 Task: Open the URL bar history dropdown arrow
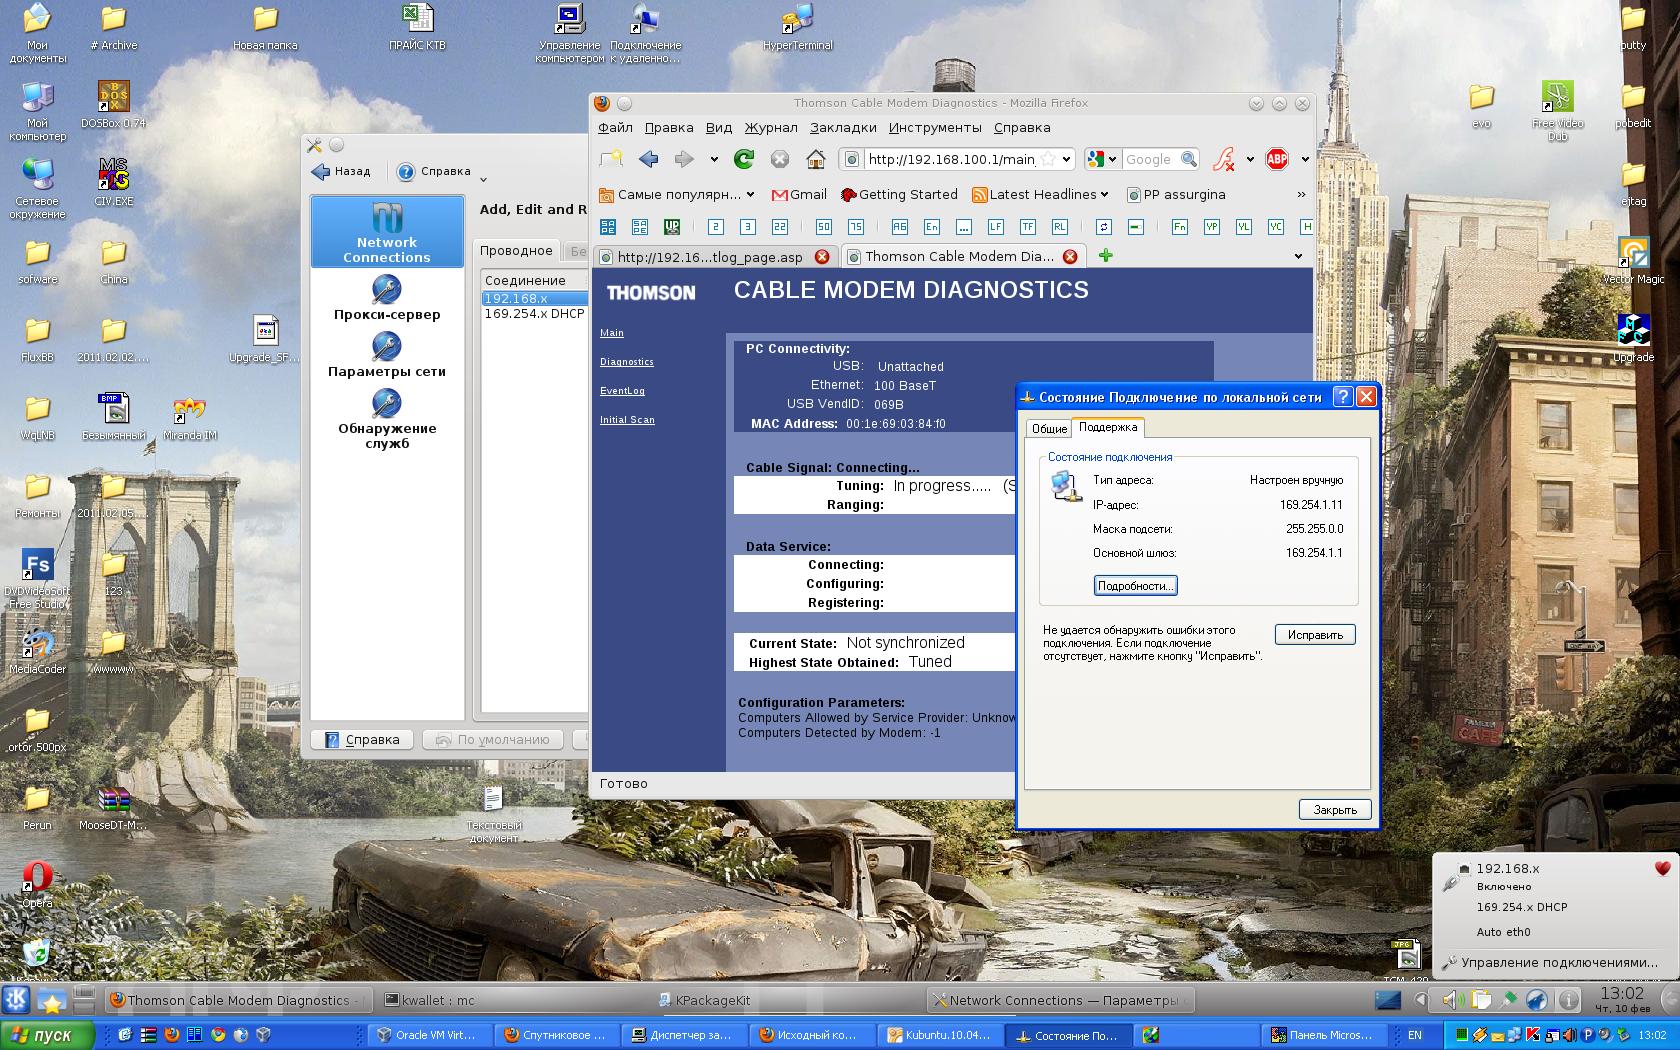[x=1066, y=159]
